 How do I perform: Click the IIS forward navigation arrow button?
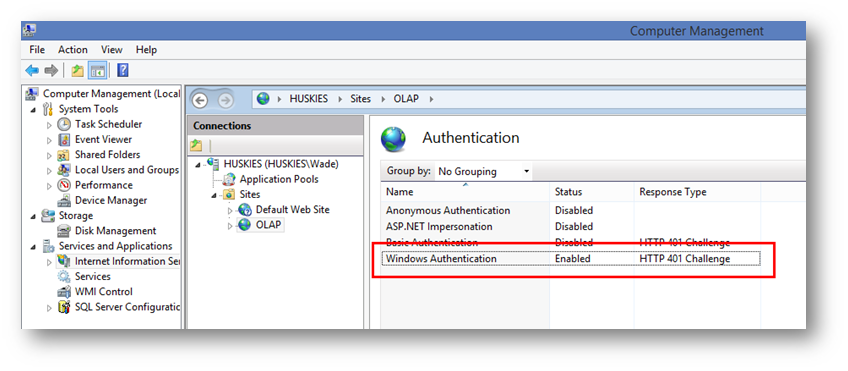click(225, 101)
